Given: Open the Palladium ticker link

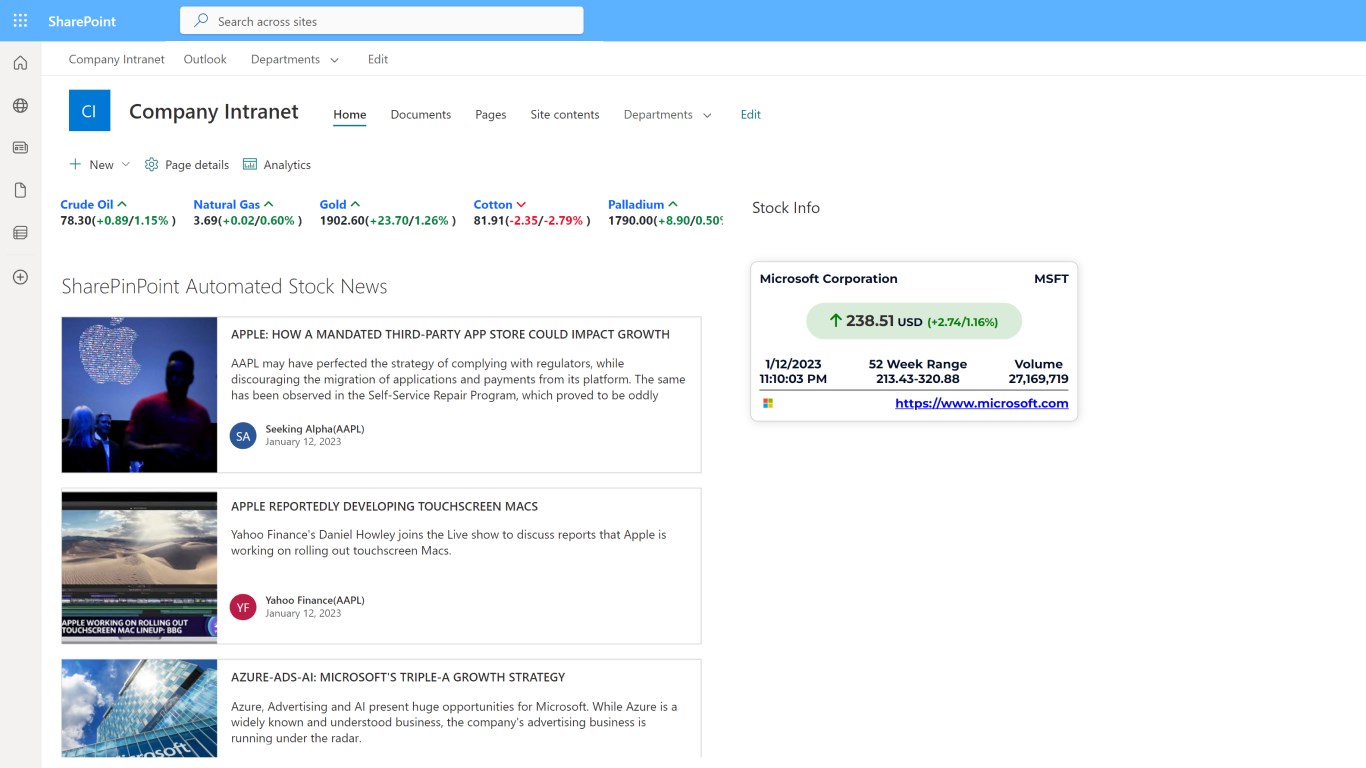Looking at the screenshot, I should (636, 204).
